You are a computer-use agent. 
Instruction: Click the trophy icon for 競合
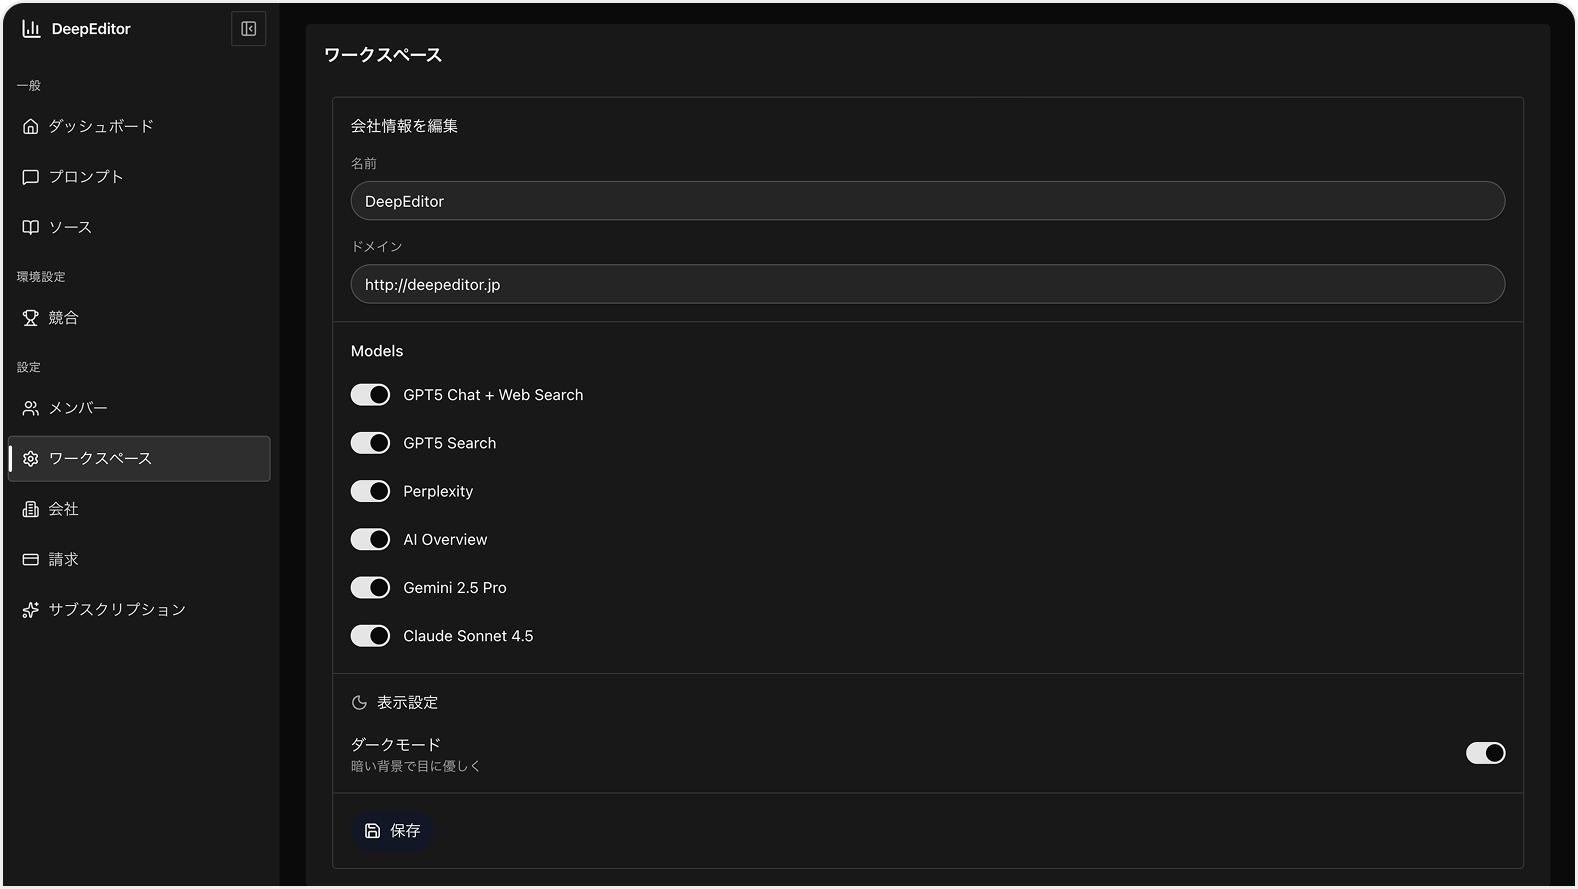[x=31, y=318]
